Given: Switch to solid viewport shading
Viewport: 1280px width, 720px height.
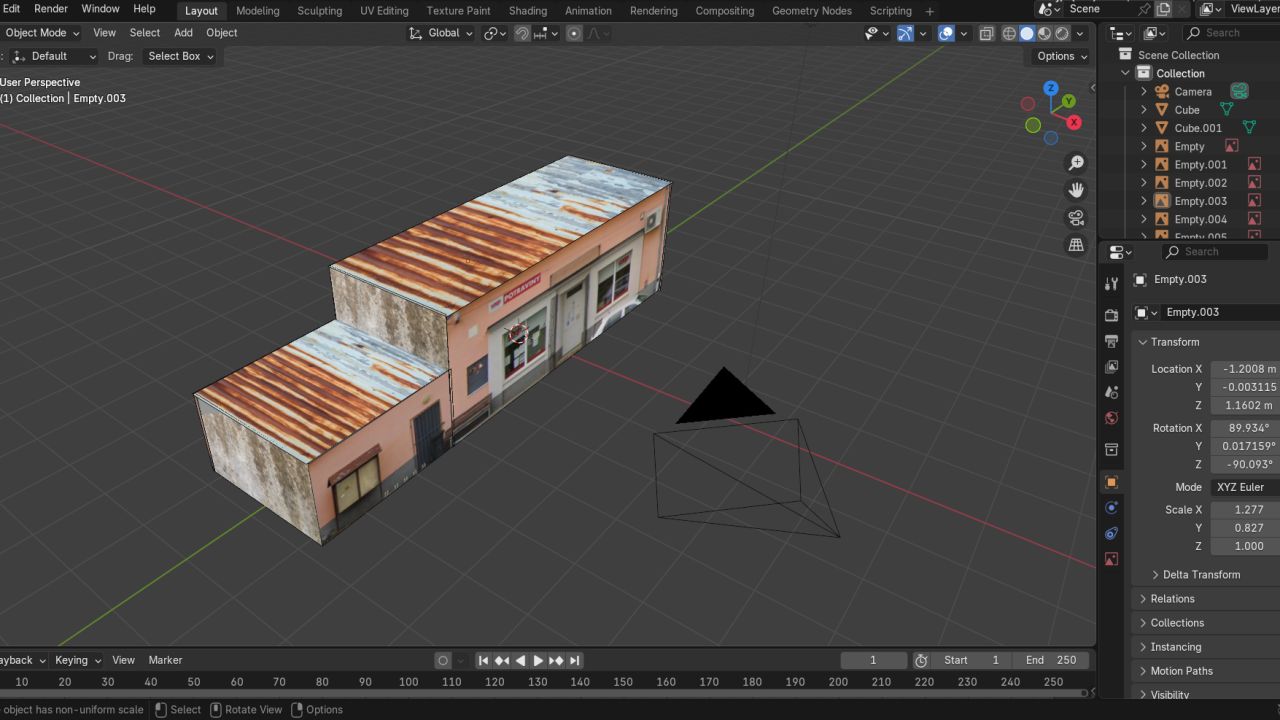Looking at the screenshot, I should (x=1027, y=33).
